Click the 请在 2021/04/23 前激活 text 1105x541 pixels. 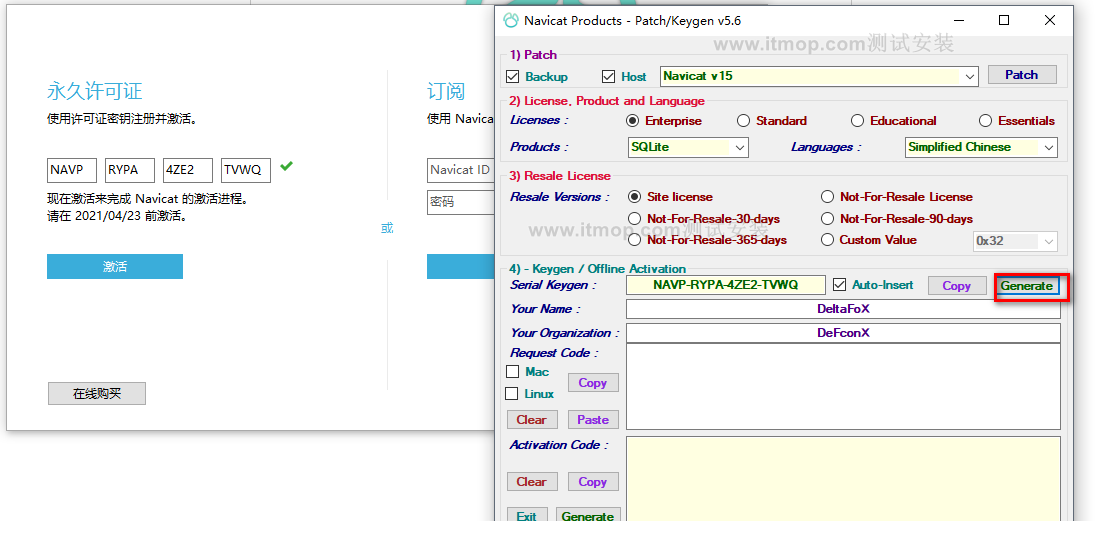point(117,216)
